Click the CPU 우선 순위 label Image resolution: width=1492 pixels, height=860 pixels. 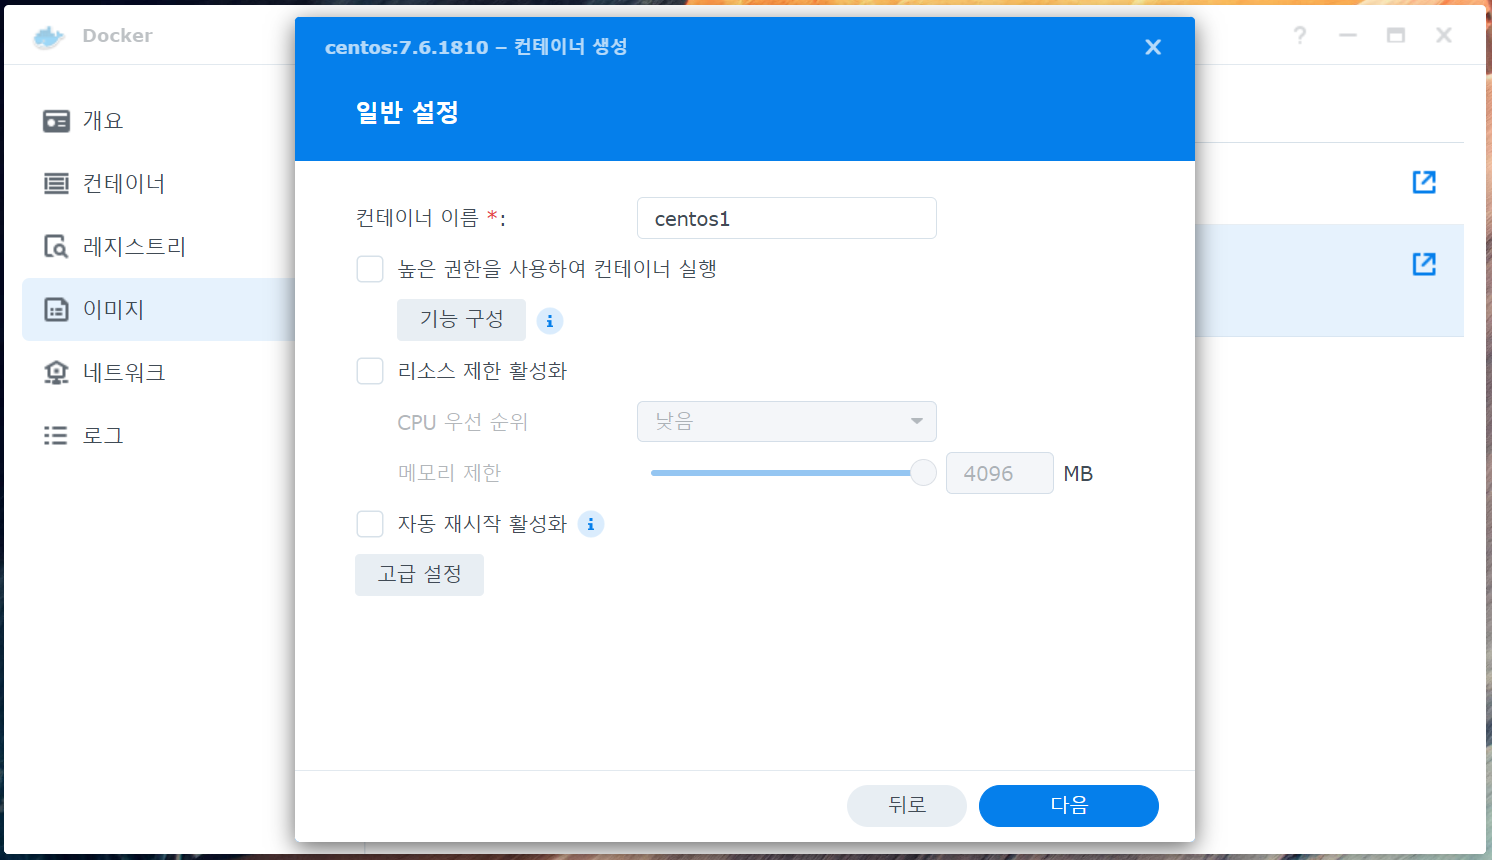pyautogui.click(x=462, y=422)
